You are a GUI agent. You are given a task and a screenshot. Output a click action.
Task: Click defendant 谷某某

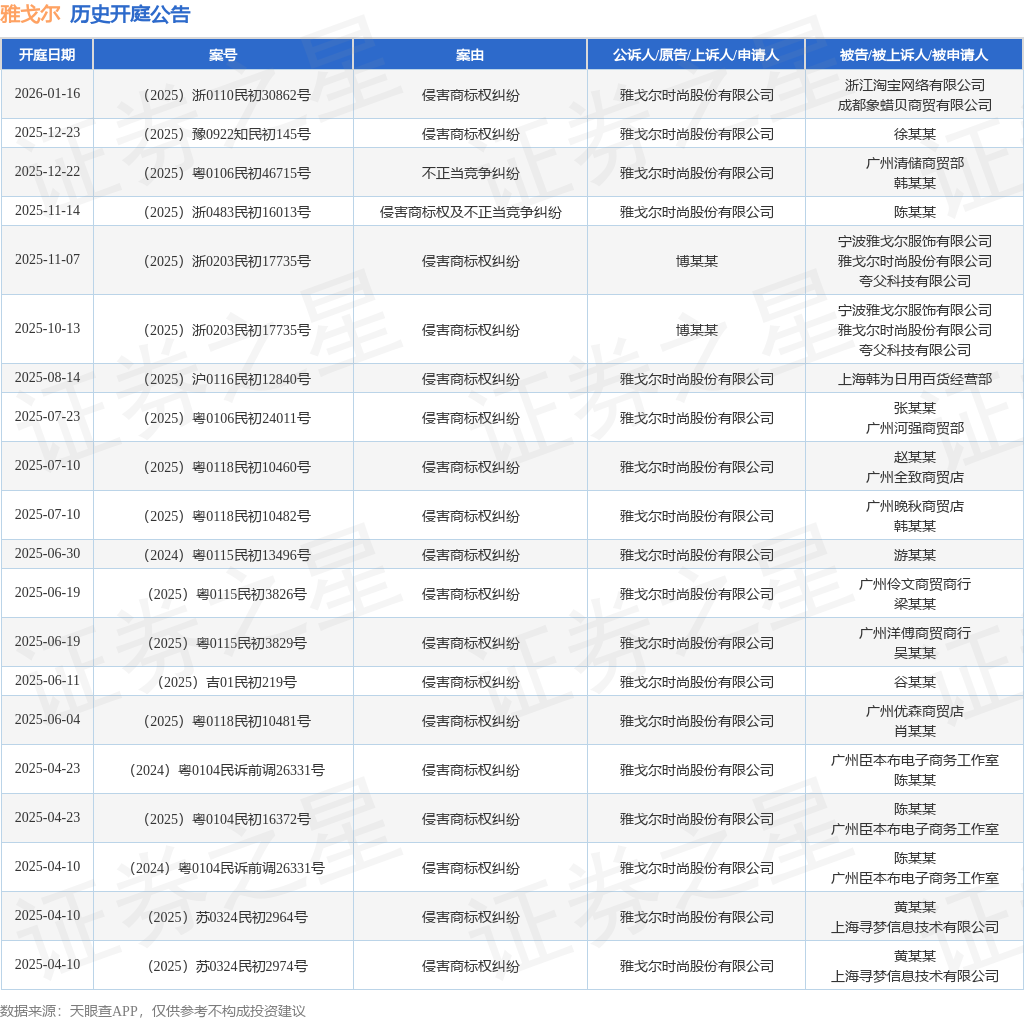click(x=914, y=683)
